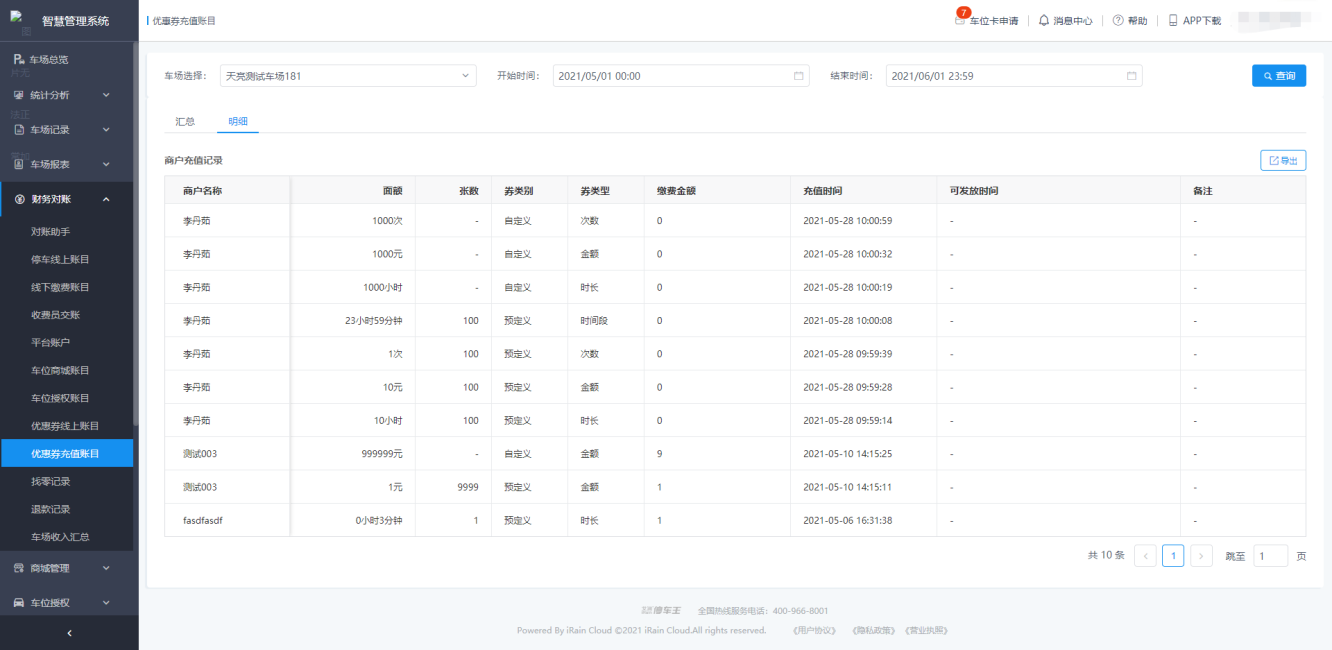Viewport: 1332px width, 650px height.
Task: Click the 用户协议 footer link
Action: tap(813, 631)
